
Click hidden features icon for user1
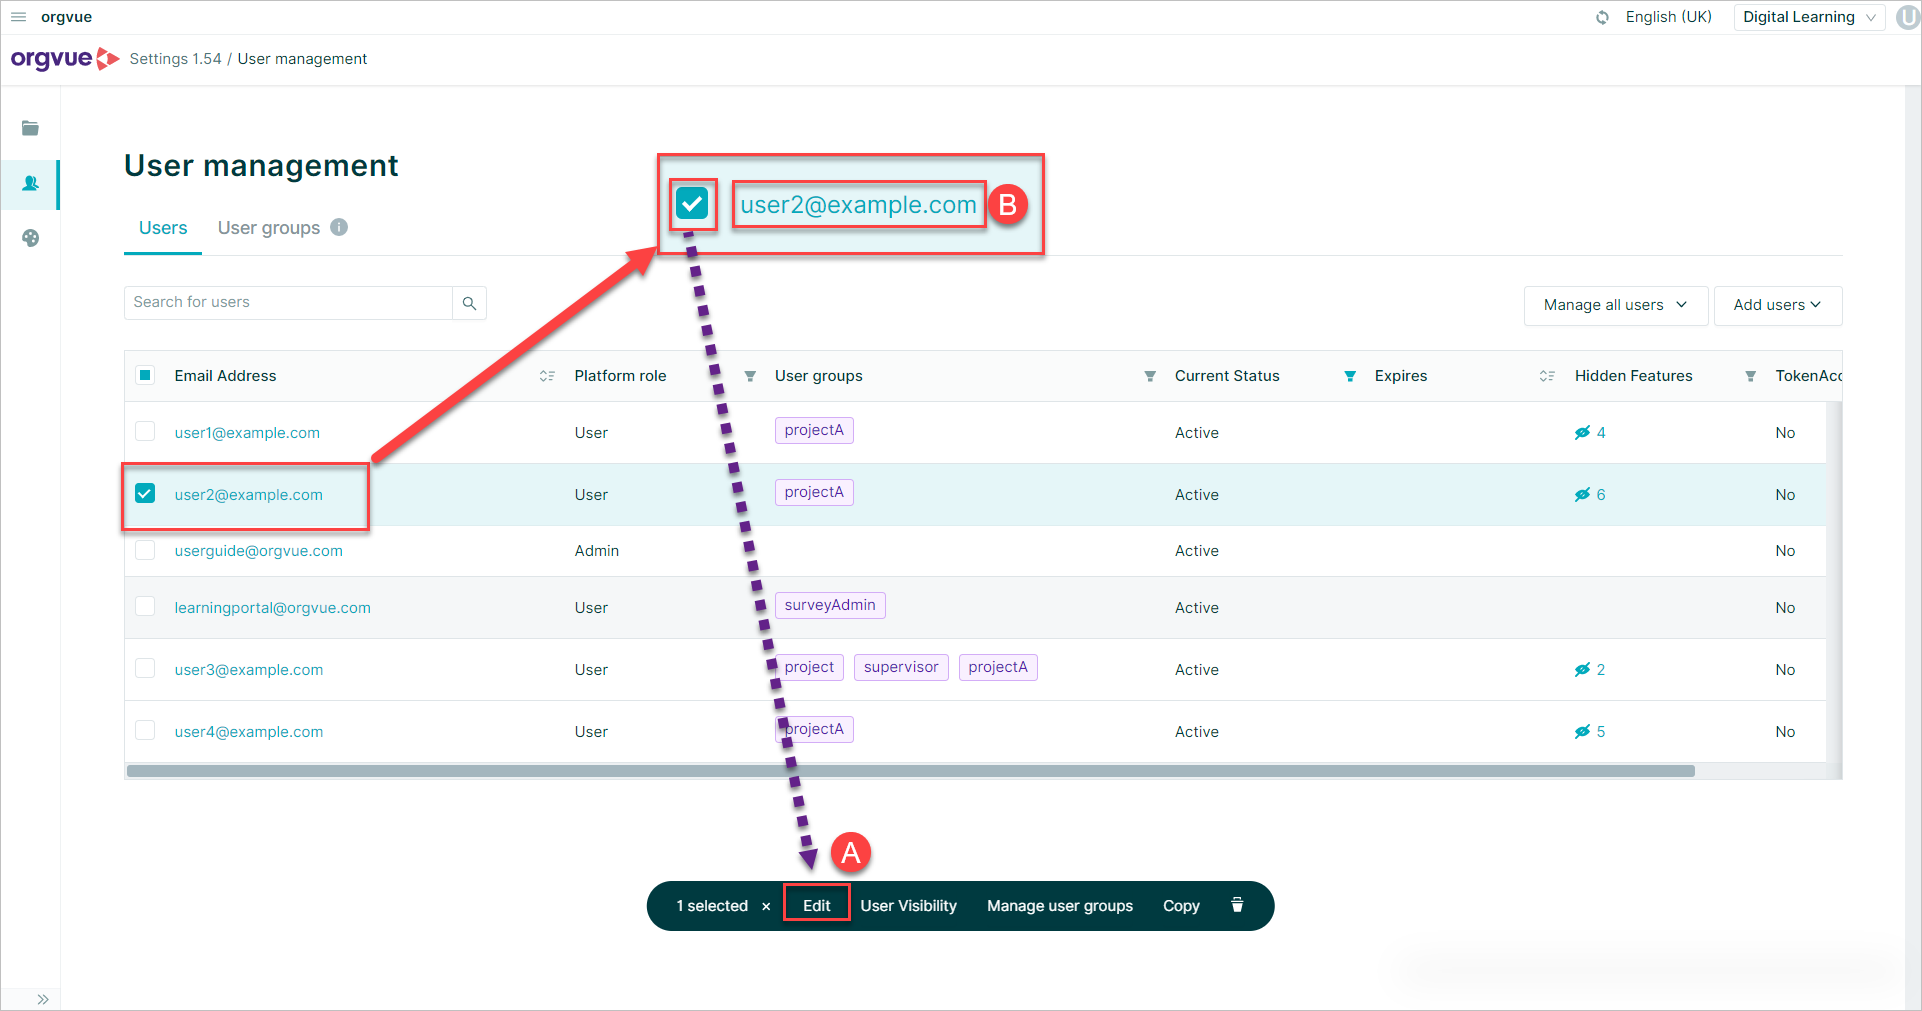(1582, 433)
